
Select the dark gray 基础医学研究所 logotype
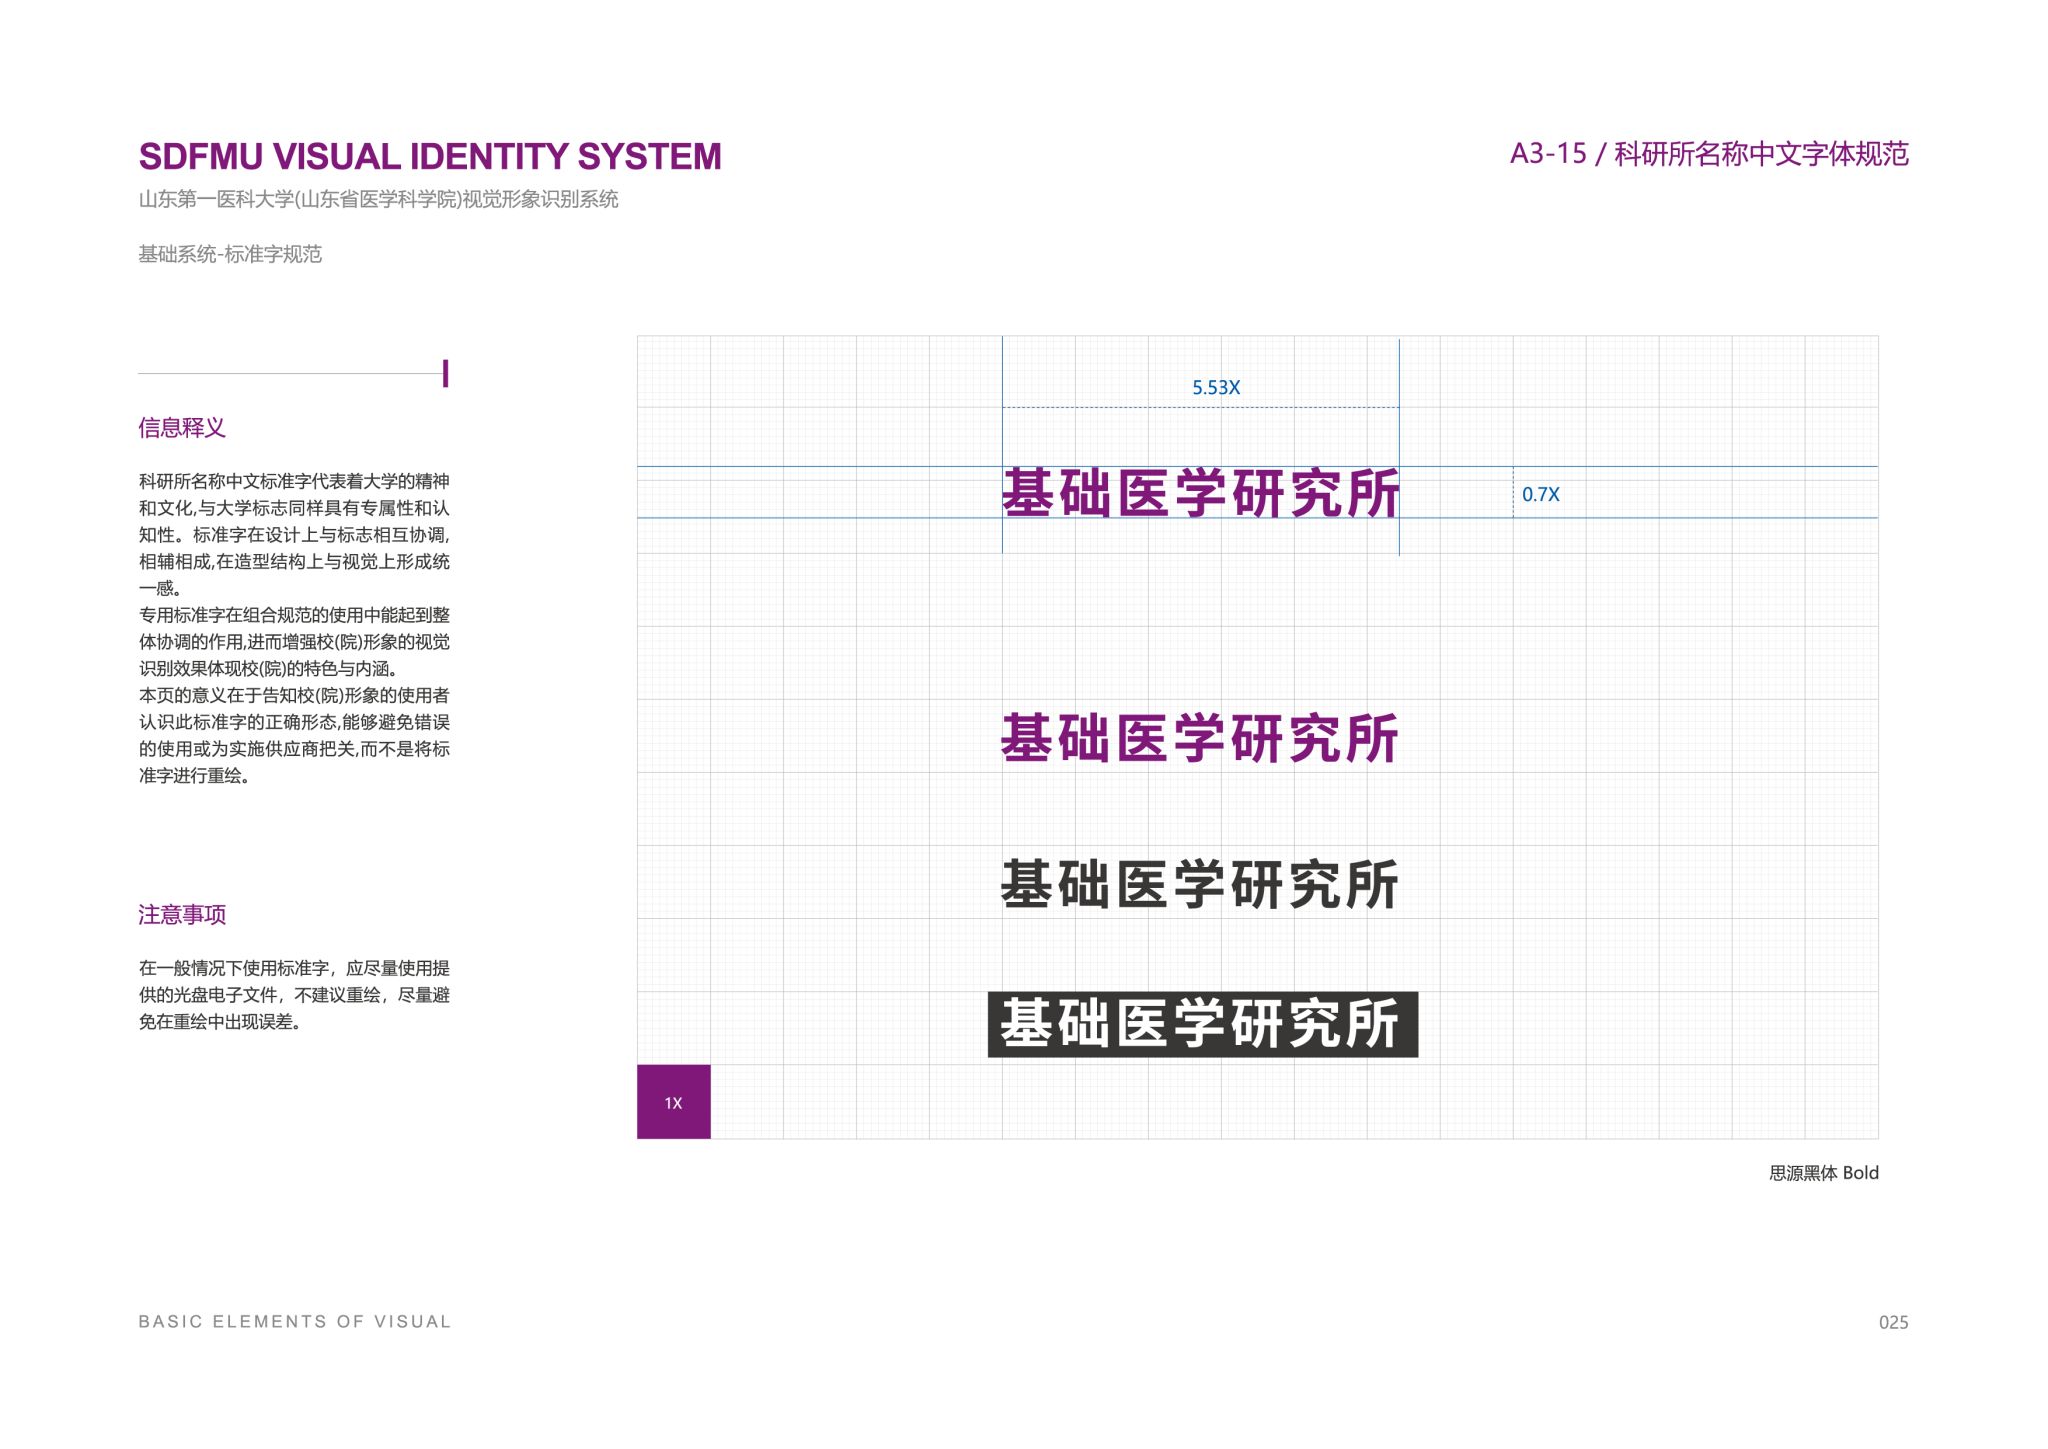tap(1199, 885)
